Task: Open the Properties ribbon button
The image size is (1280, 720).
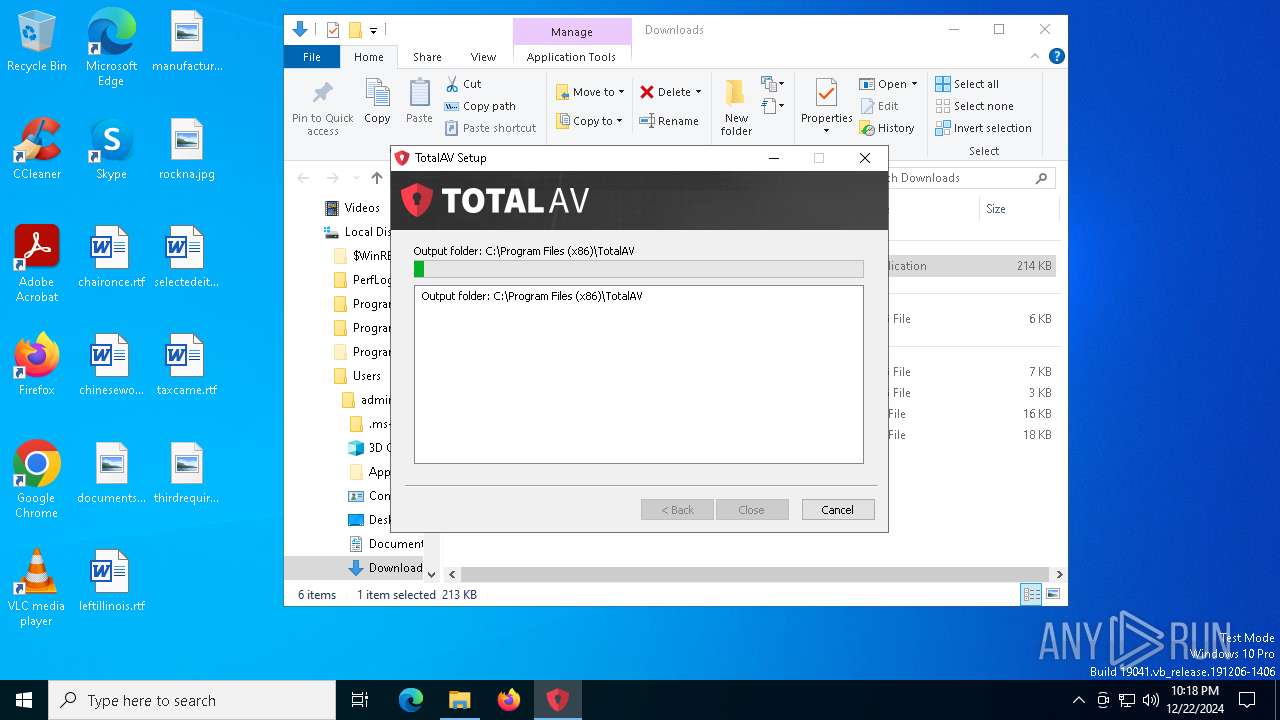Action: click(826, 106)
